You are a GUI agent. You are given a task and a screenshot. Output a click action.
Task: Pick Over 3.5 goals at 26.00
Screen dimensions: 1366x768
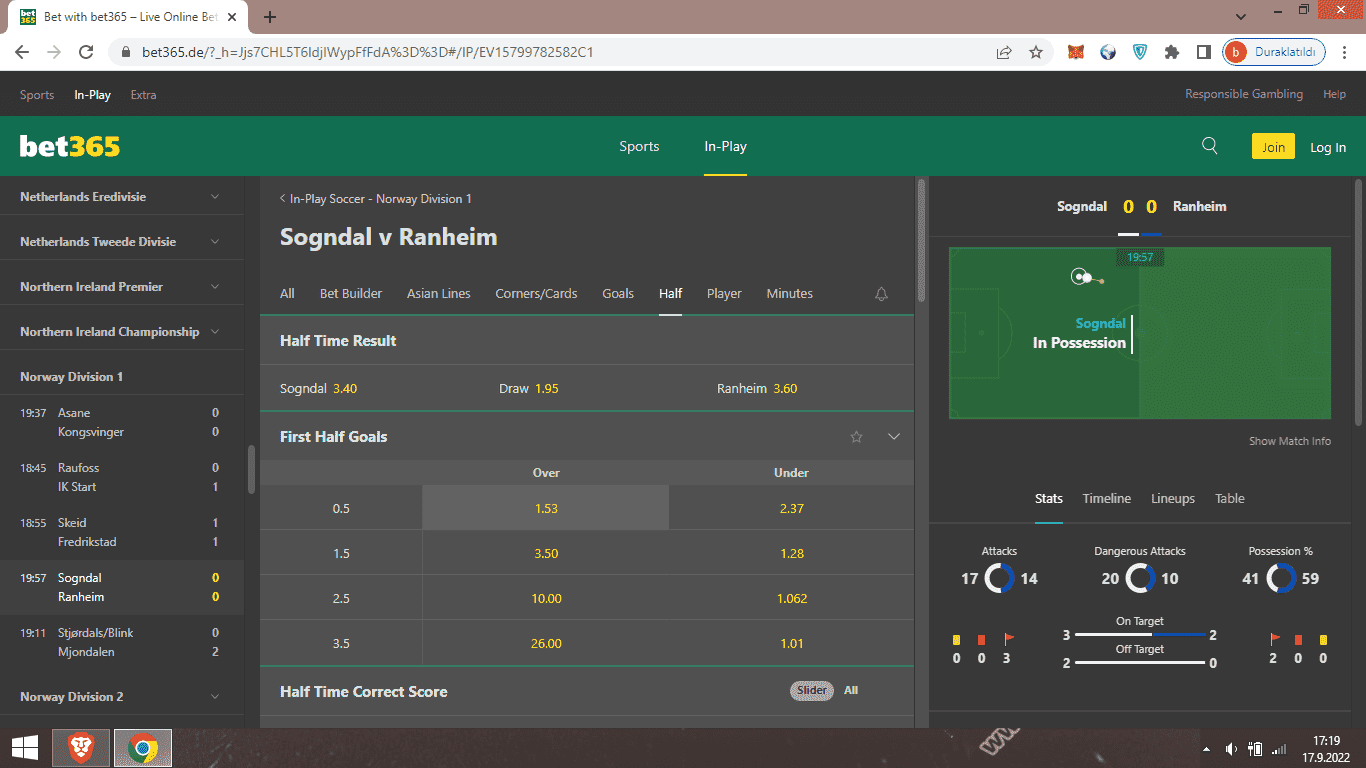click(546, 643)
